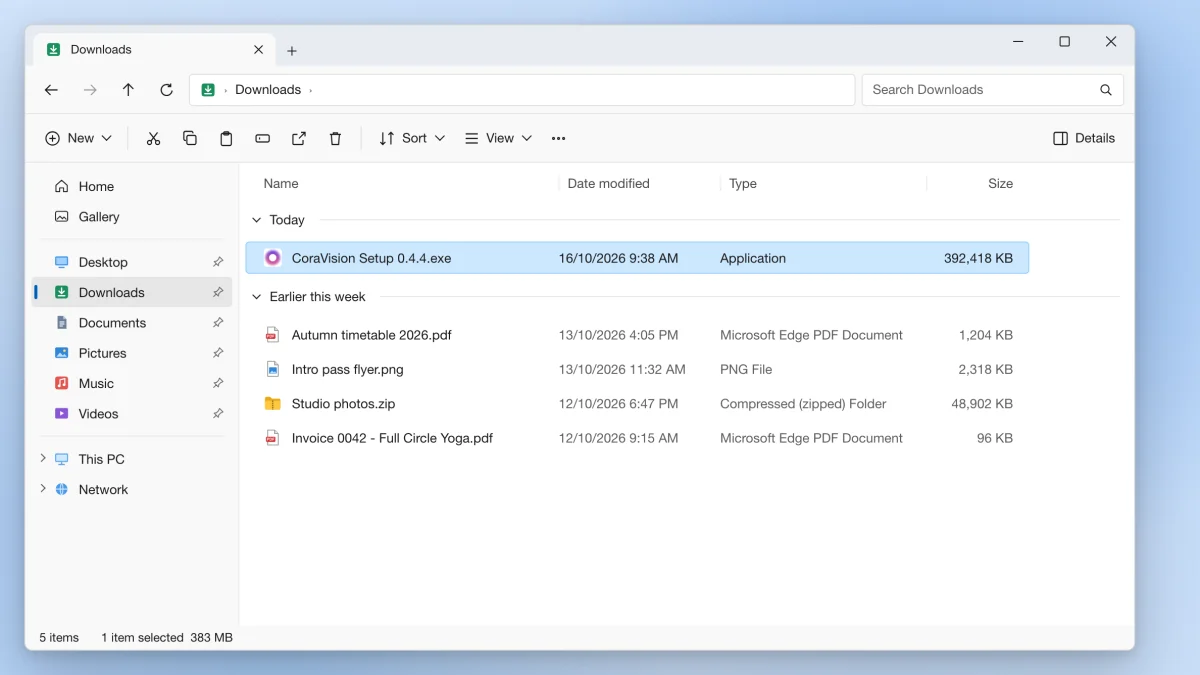Toggle the Details pane
The width and height of the screenshot is (1200, 675).
coord(1084,138)
